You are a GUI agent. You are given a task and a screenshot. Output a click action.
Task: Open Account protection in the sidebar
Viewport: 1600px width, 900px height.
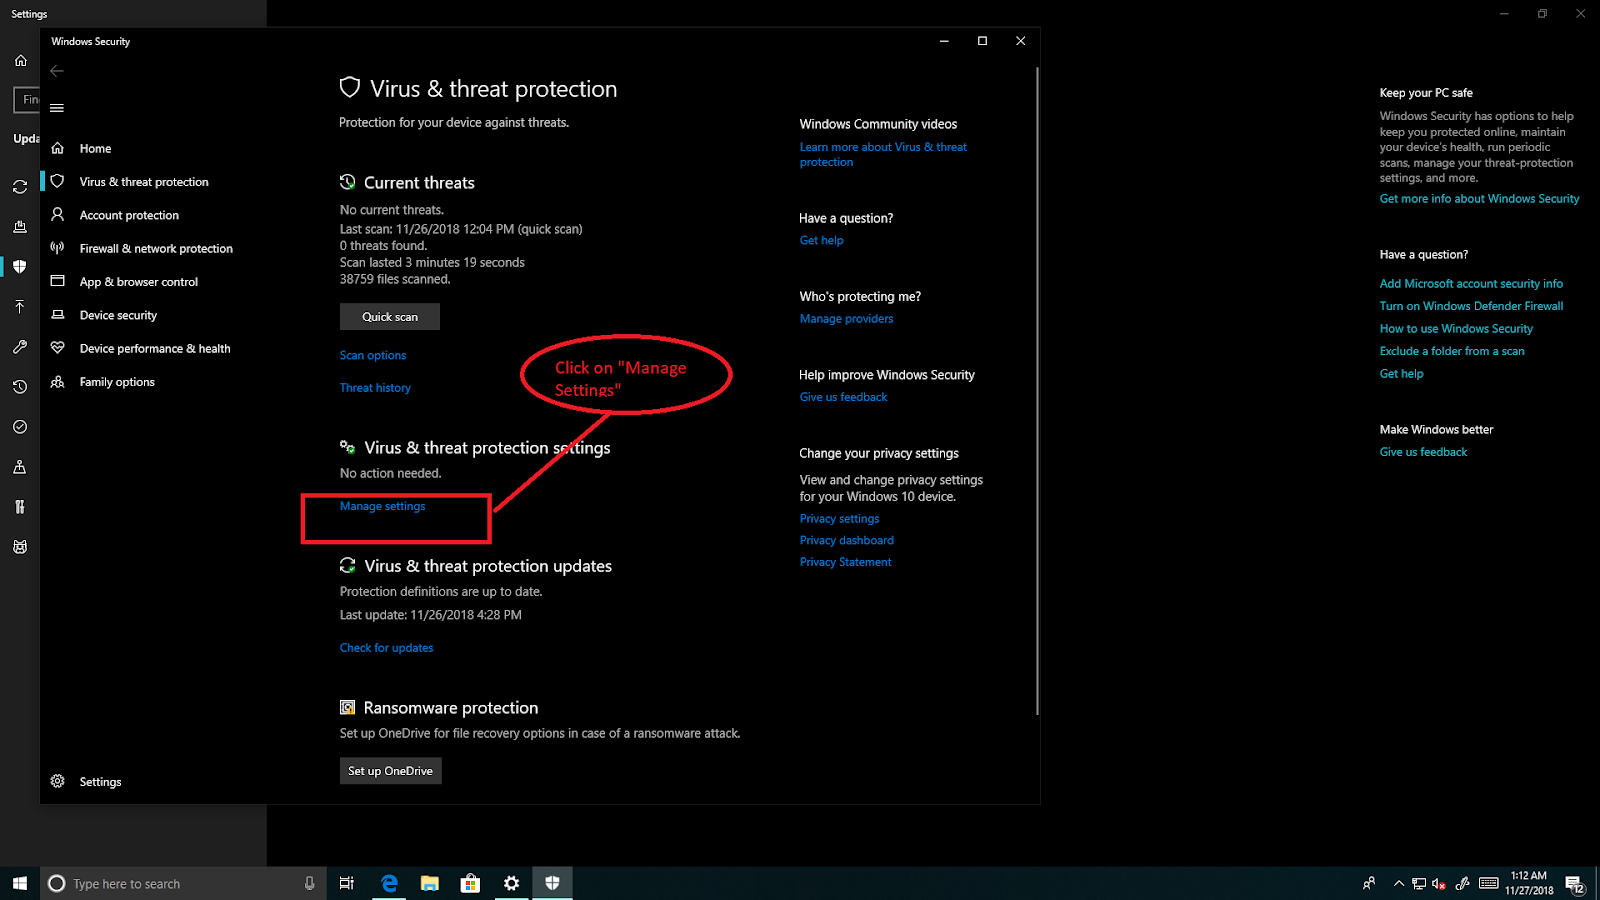[x=128, y=214]
